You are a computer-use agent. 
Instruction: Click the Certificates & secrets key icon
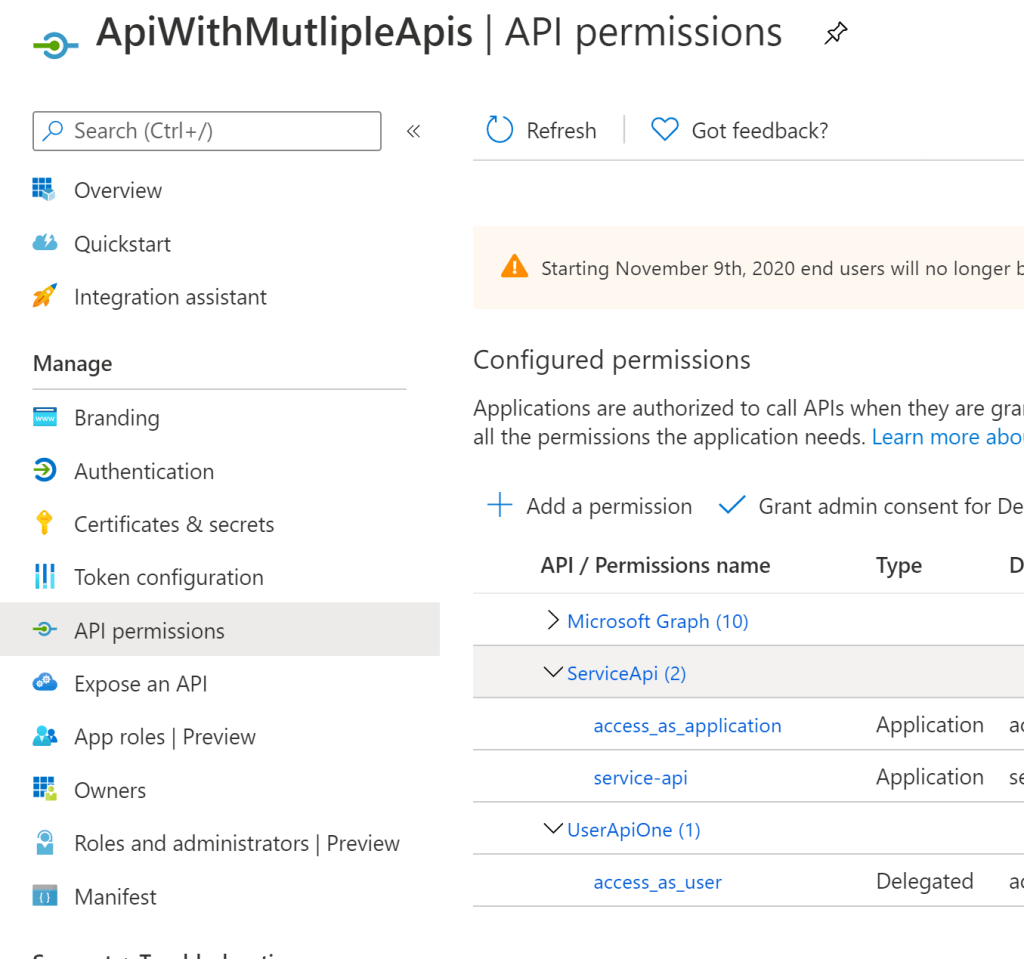pos(44,523)
